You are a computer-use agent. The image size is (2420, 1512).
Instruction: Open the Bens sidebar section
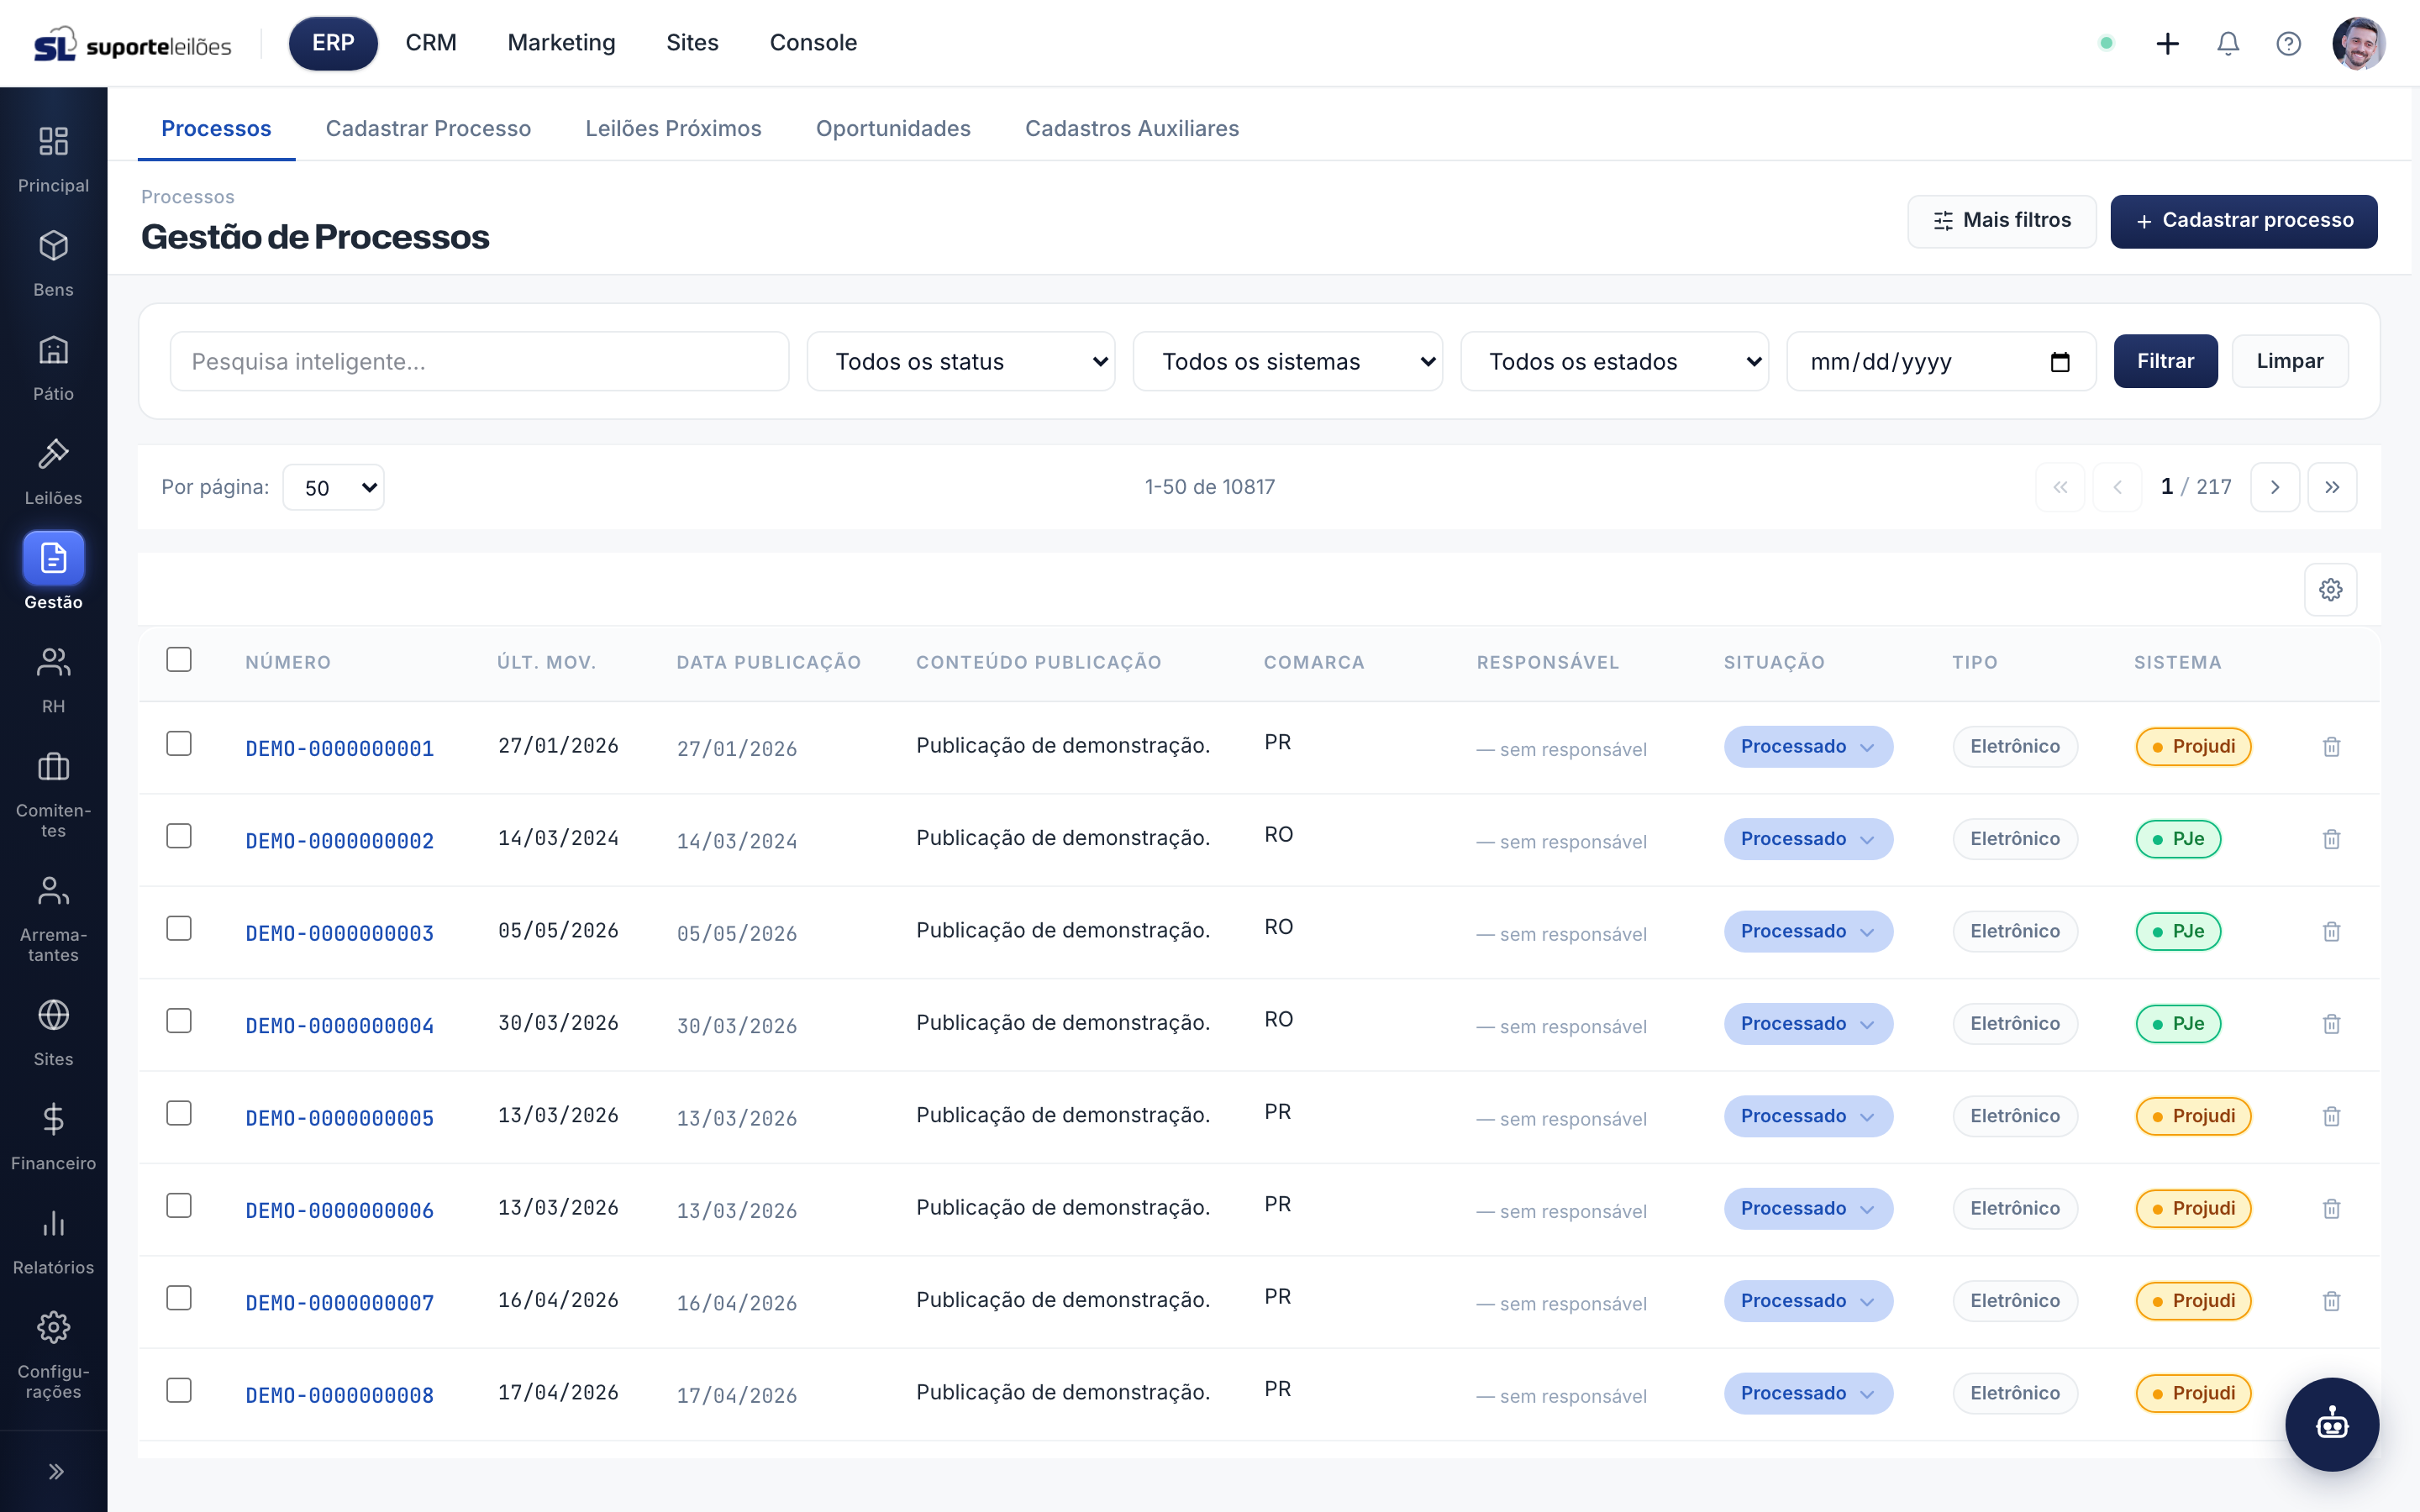(53, 263)
